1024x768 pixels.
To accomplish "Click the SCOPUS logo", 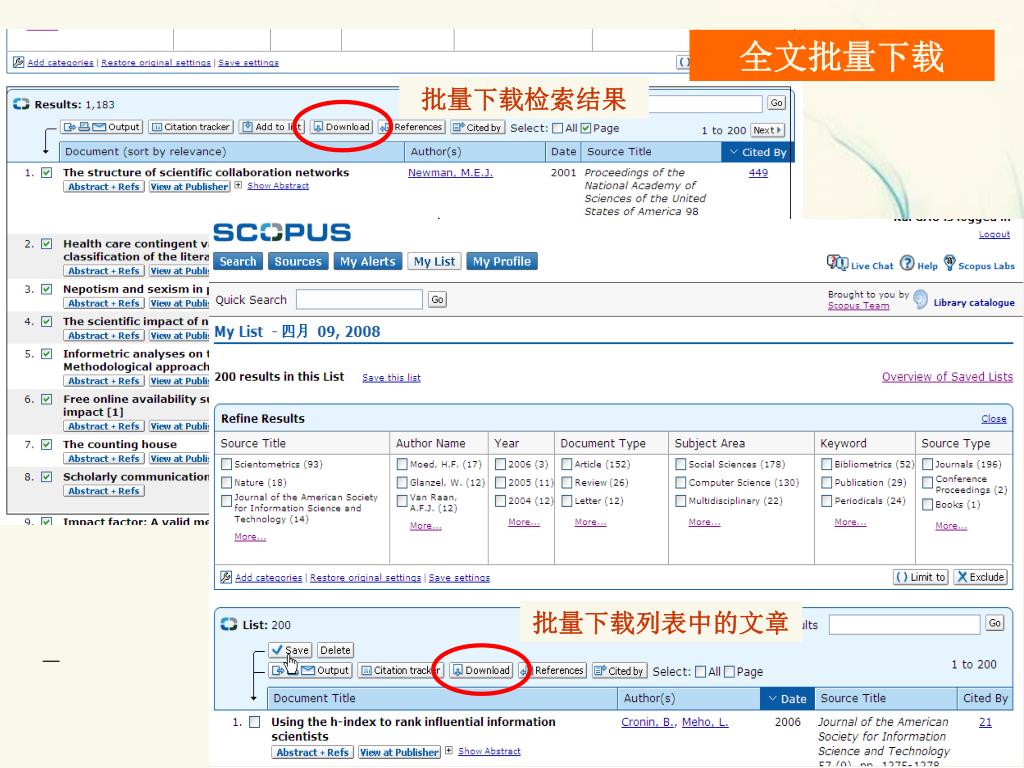I will pyautogui.click(x=282, y=232).
